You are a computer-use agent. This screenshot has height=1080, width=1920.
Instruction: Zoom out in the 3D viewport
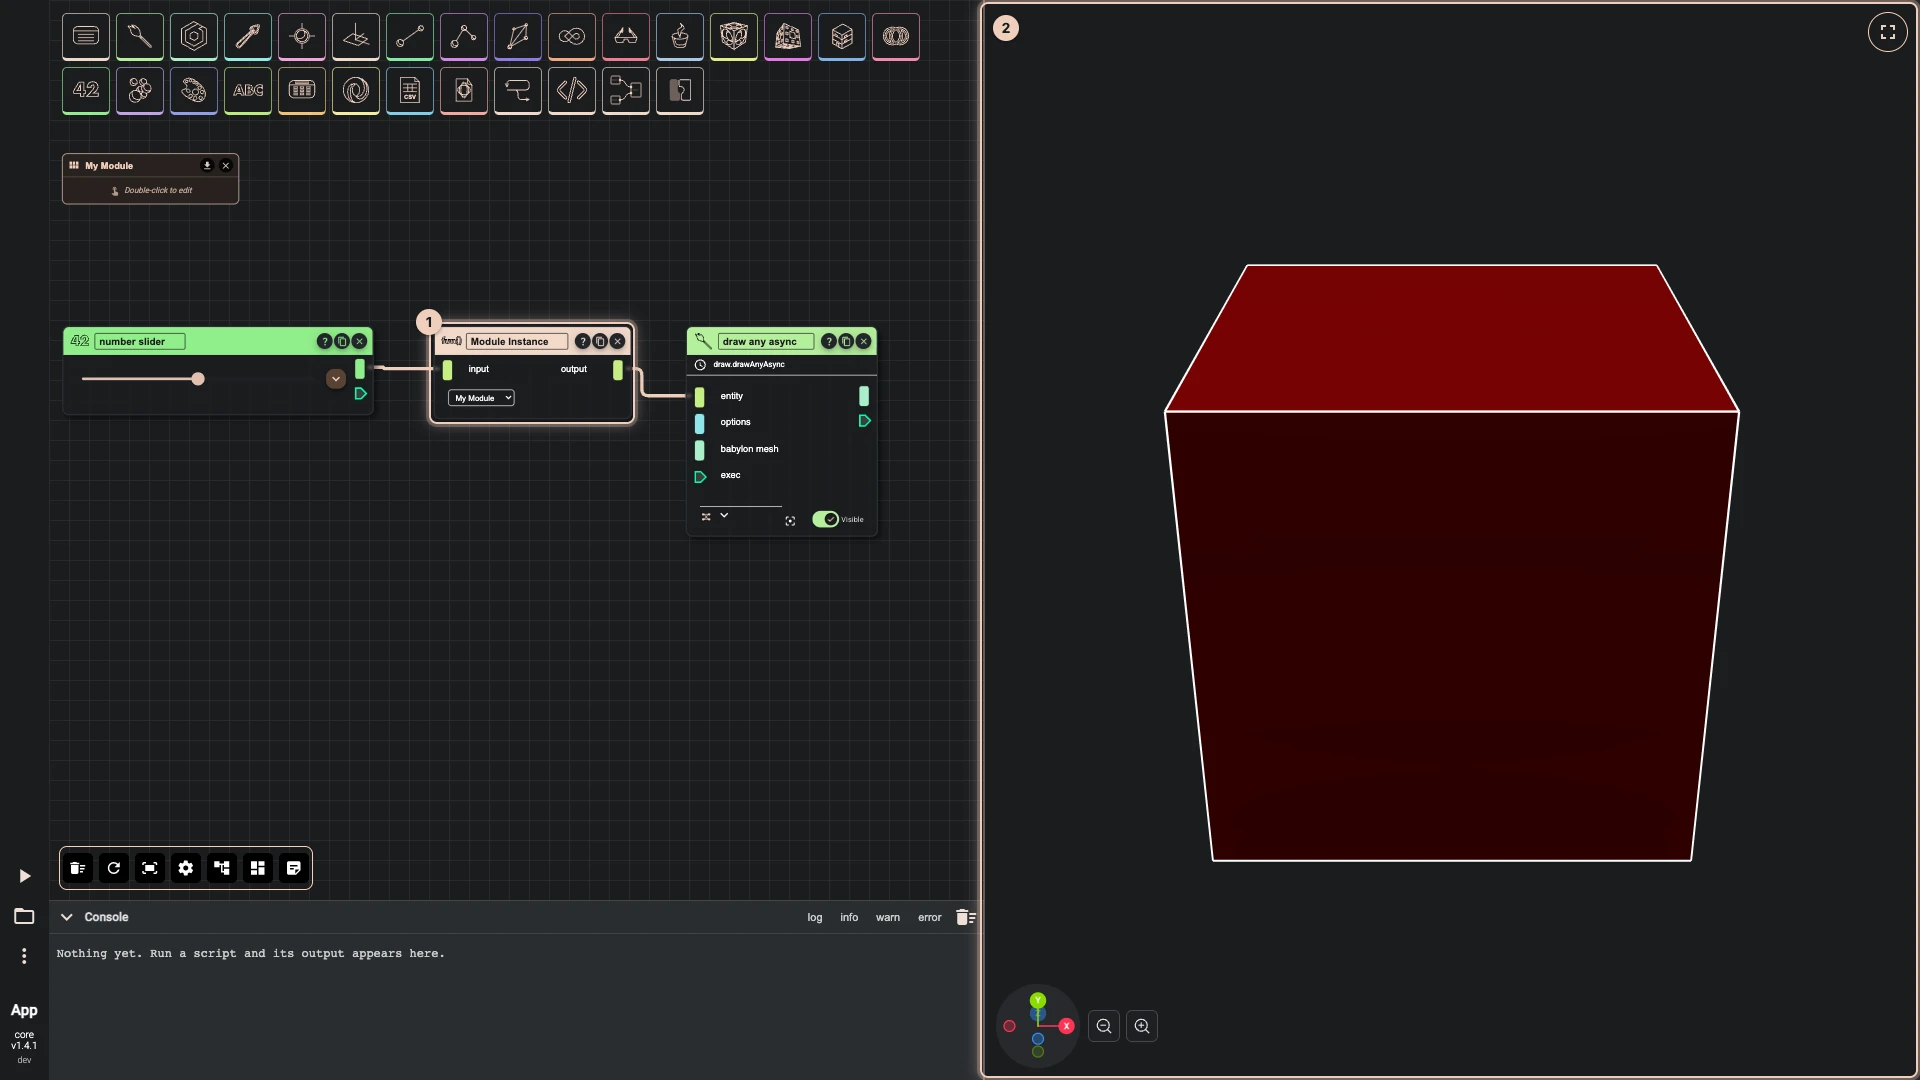pyautogui.click(x=1104, y=1026)
